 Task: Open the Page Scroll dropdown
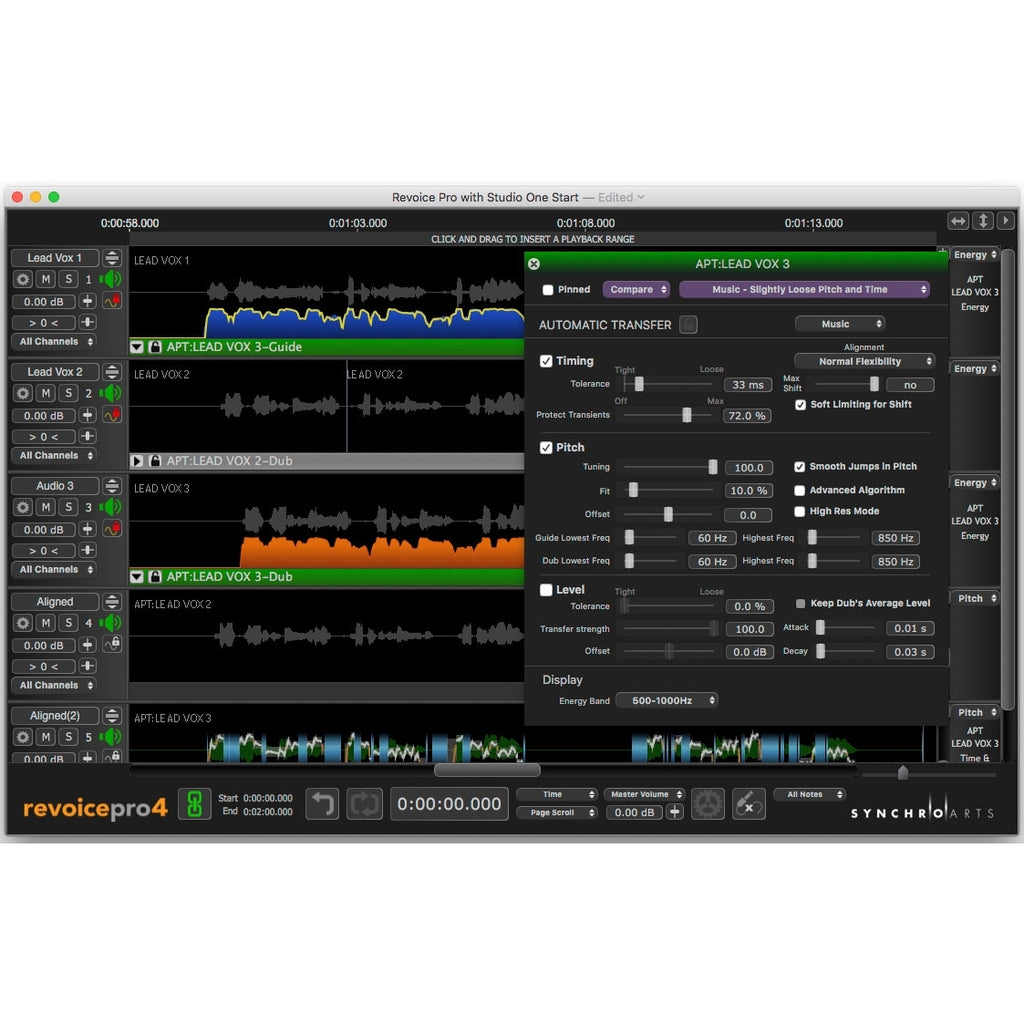point(556,812)
